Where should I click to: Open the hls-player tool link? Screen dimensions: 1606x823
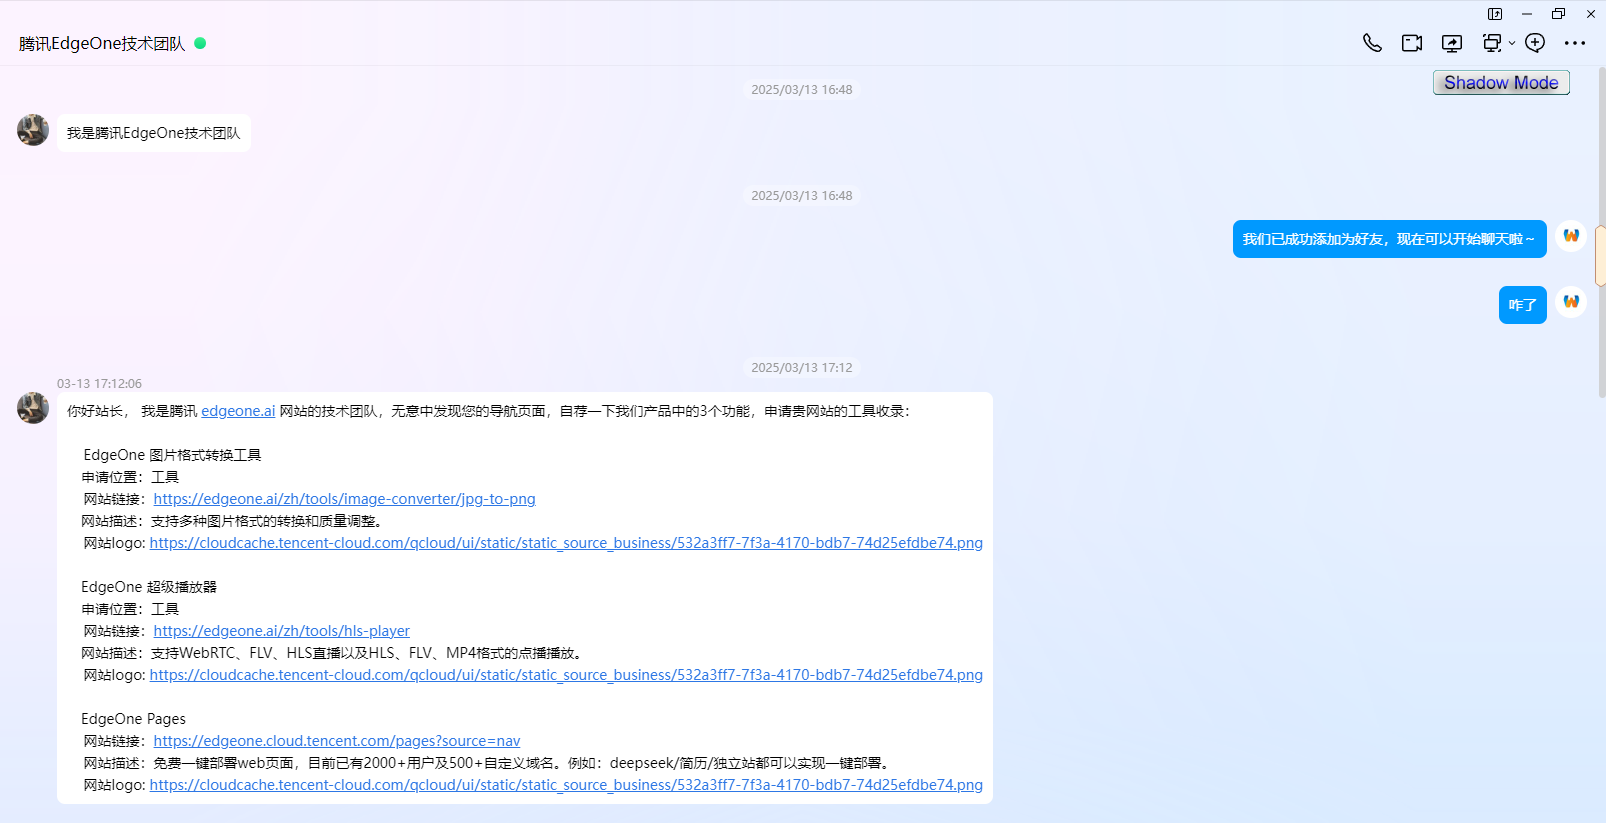281,631
